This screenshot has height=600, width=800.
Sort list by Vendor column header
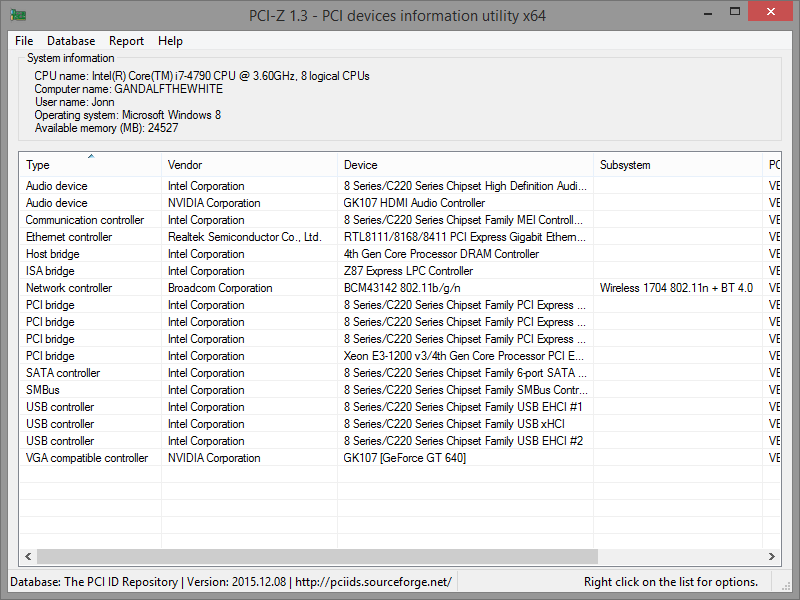click(x=248, y=165)
